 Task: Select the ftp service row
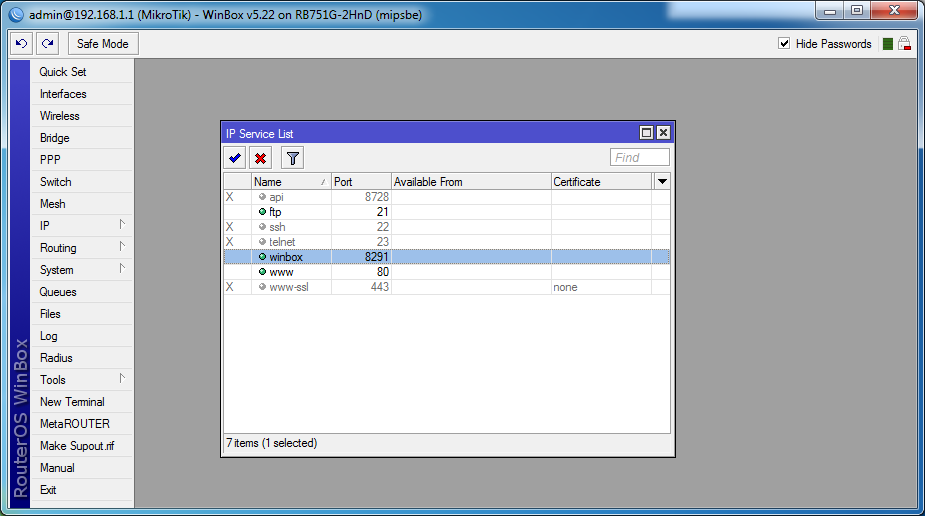tap(447, 212)
